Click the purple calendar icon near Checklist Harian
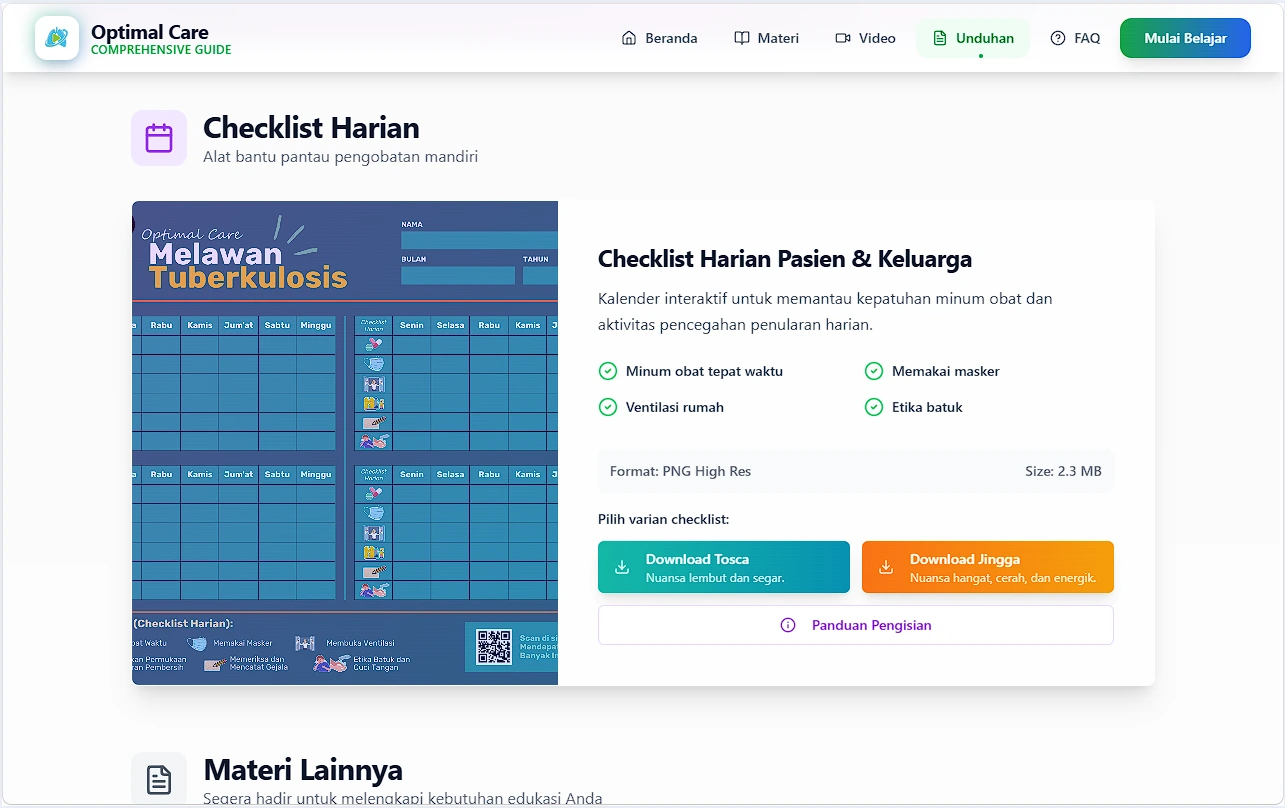 tap(159, 138)
